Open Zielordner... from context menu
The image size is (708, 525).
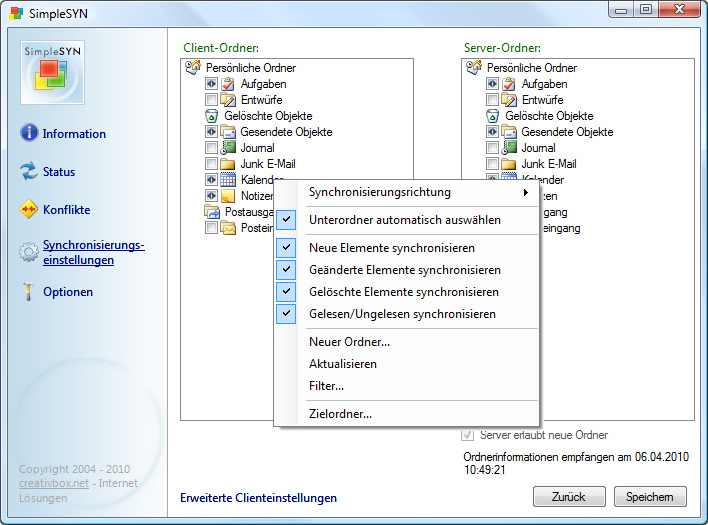point(340,414)
